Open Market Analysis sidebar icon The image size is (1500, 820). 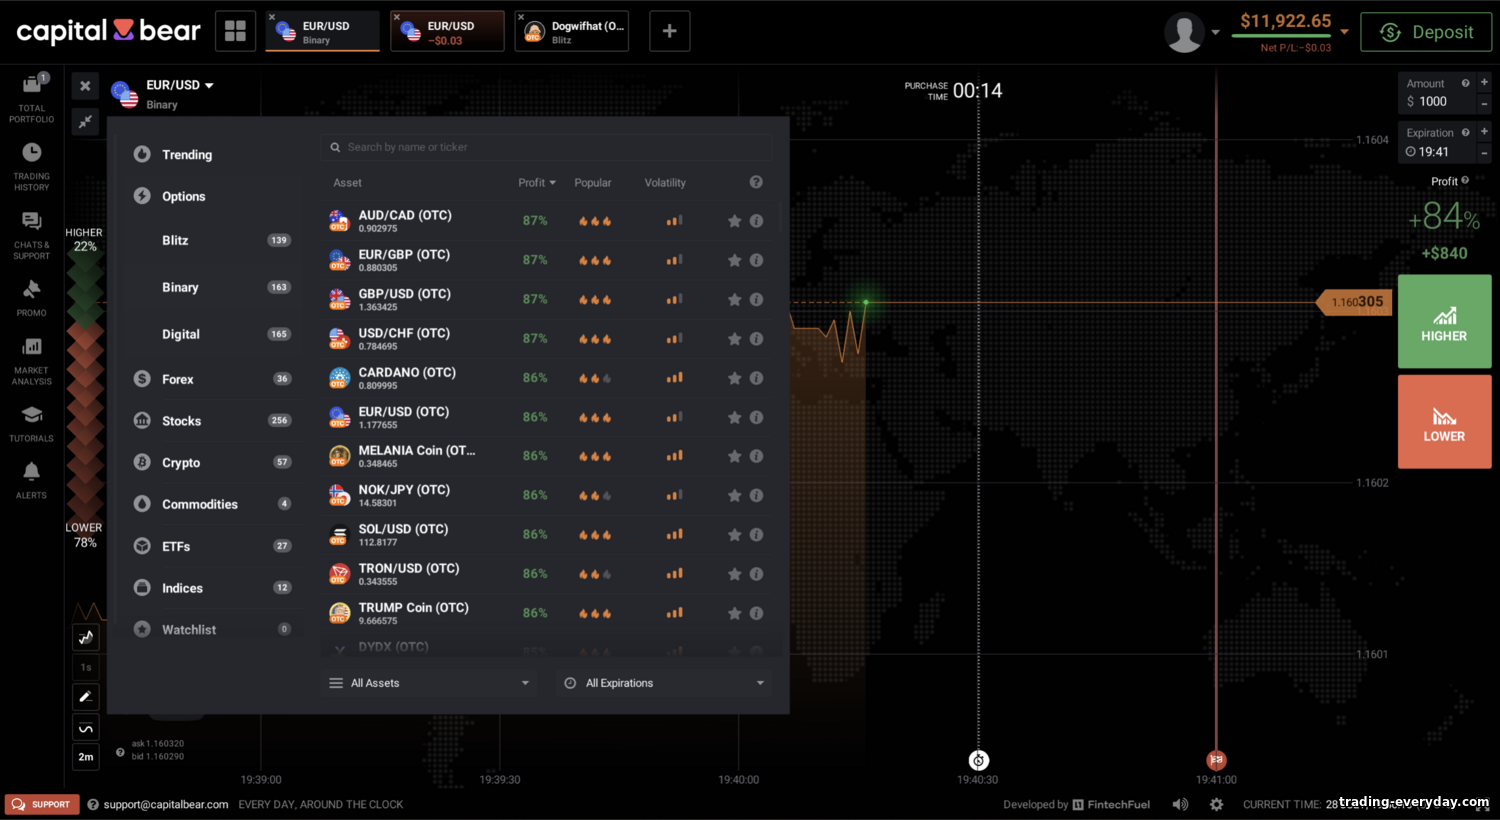click(x=32, y=361)
